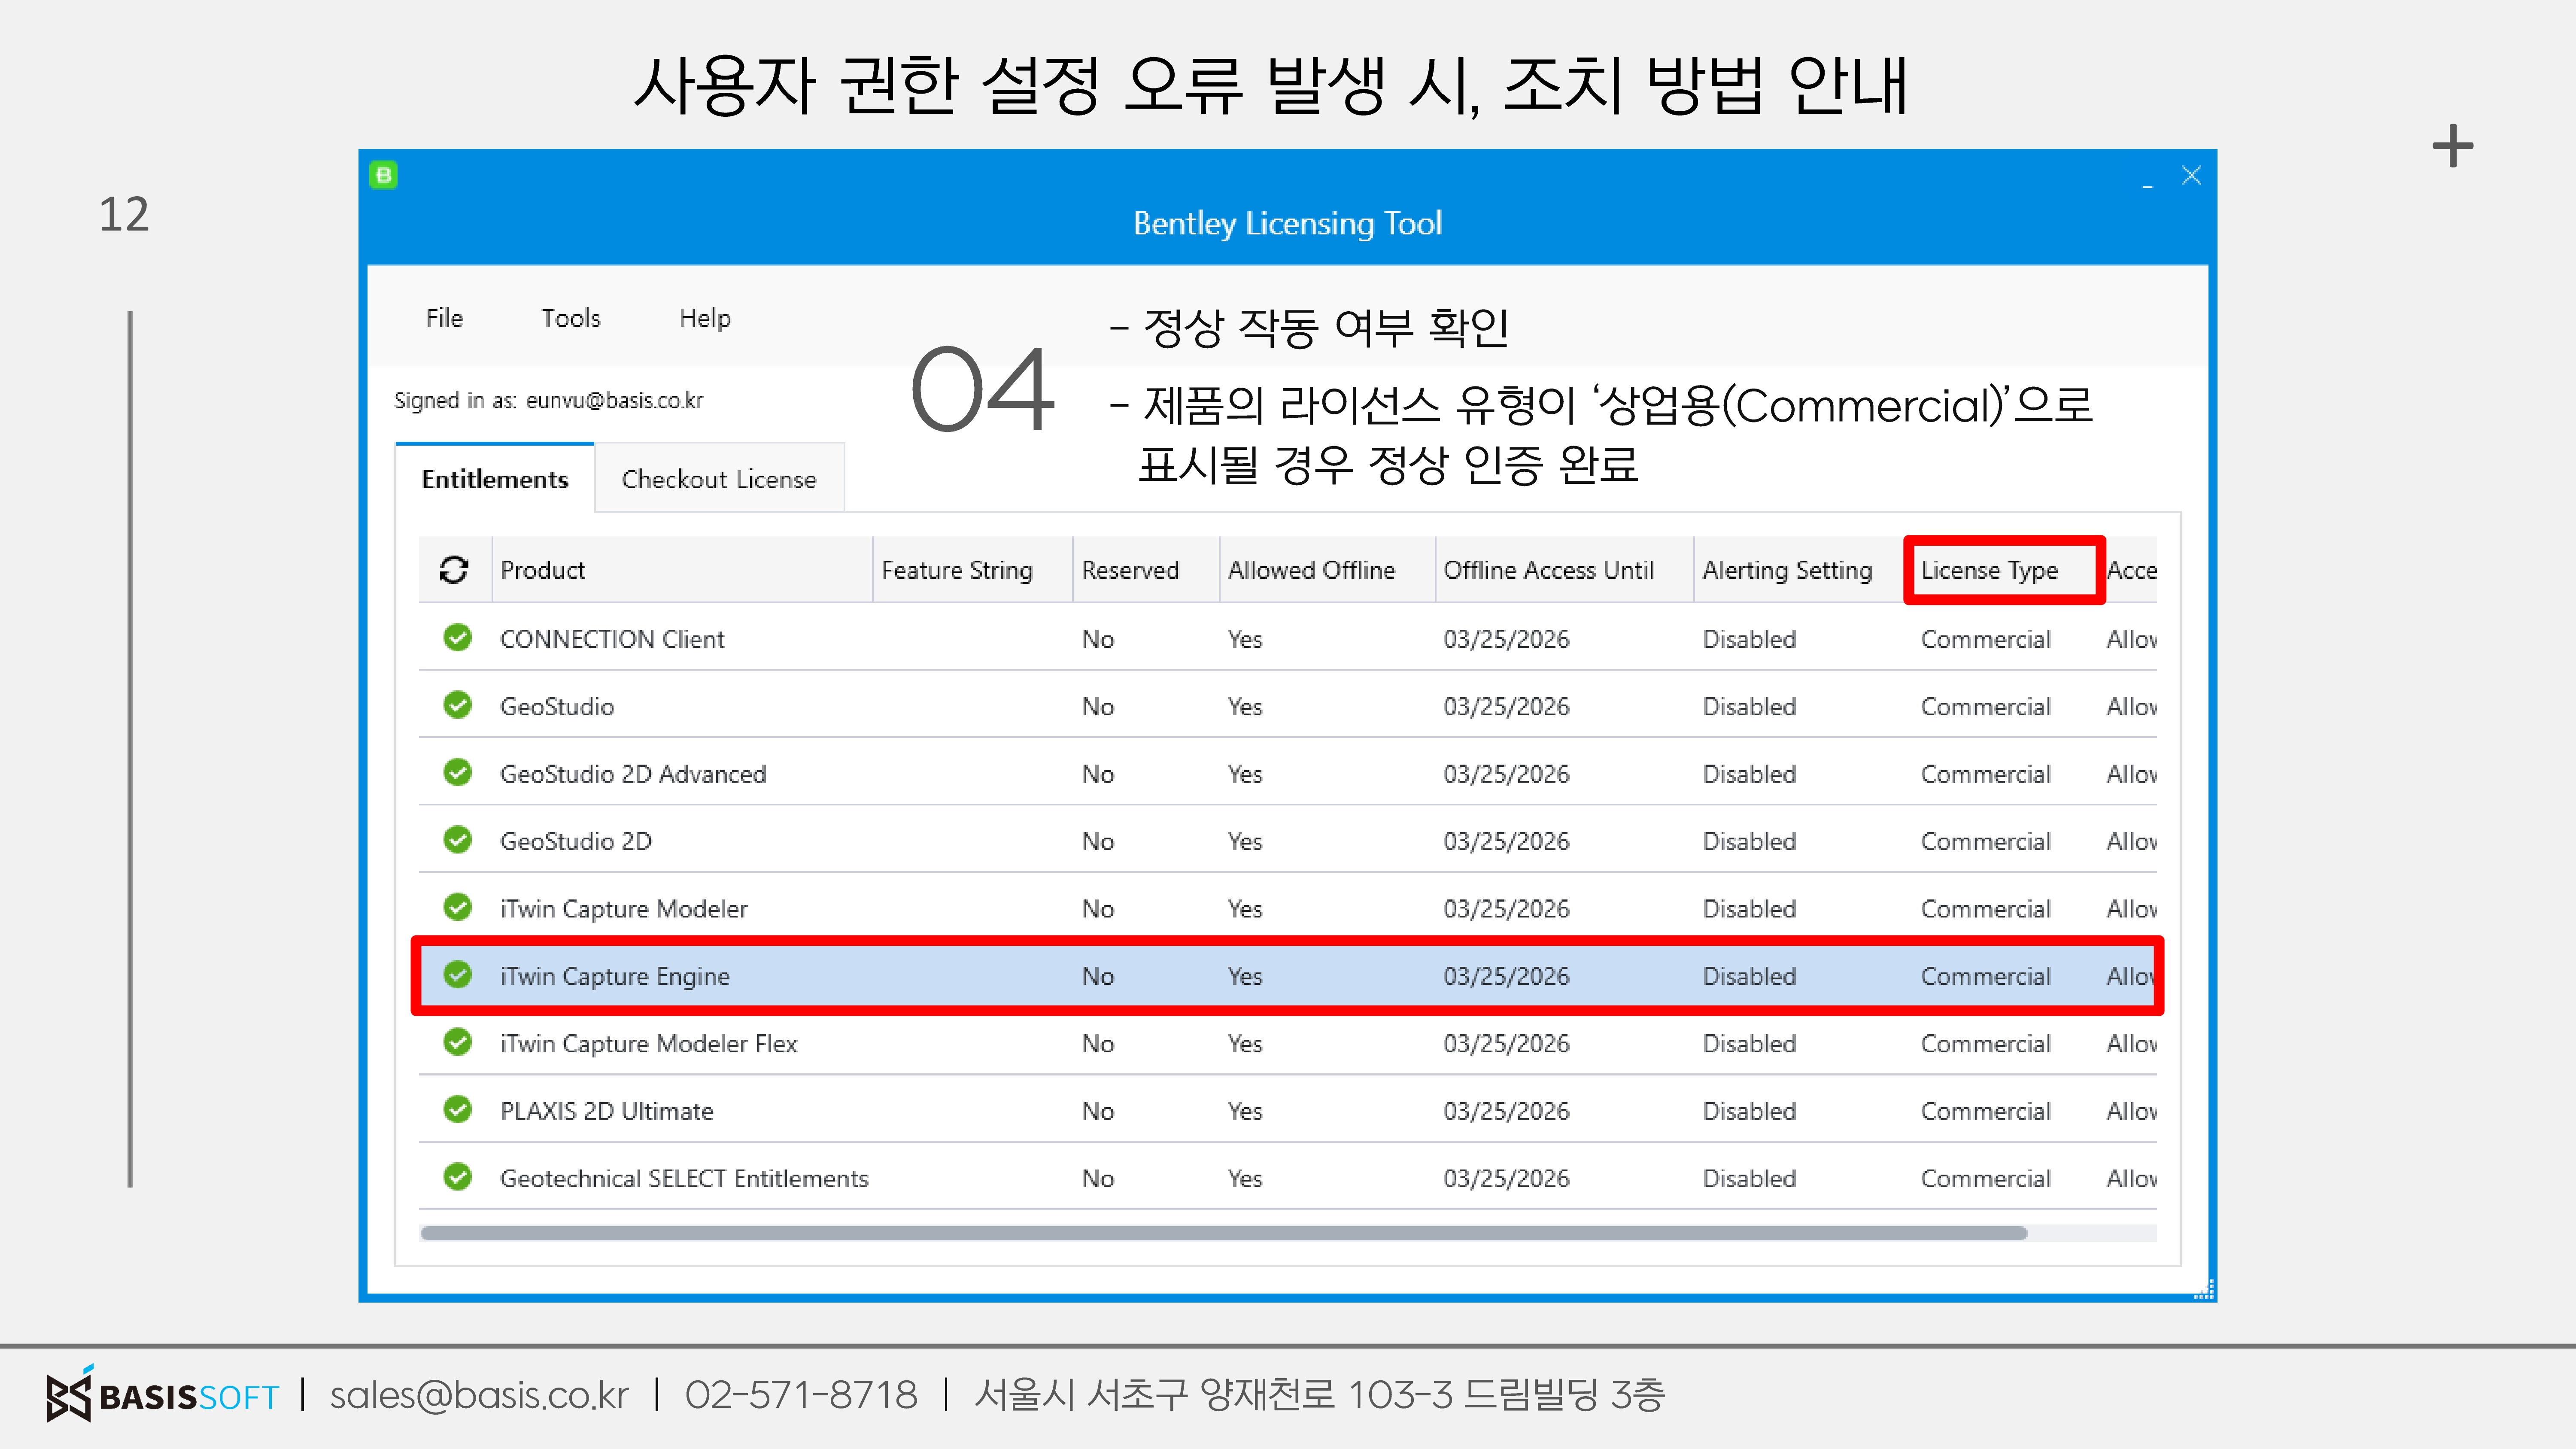Image resolution: width=2576 pixels, height=1449 pixels.
Task: Sort by the License Type column header
Action: [x=1989, y=570]
